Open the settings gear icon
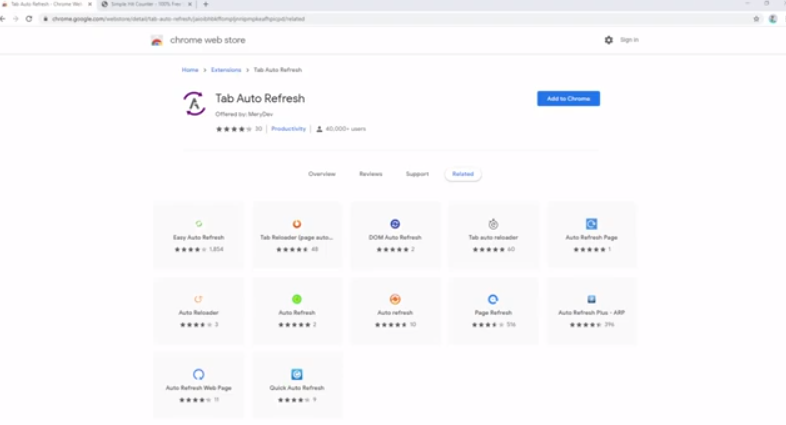 609,40
